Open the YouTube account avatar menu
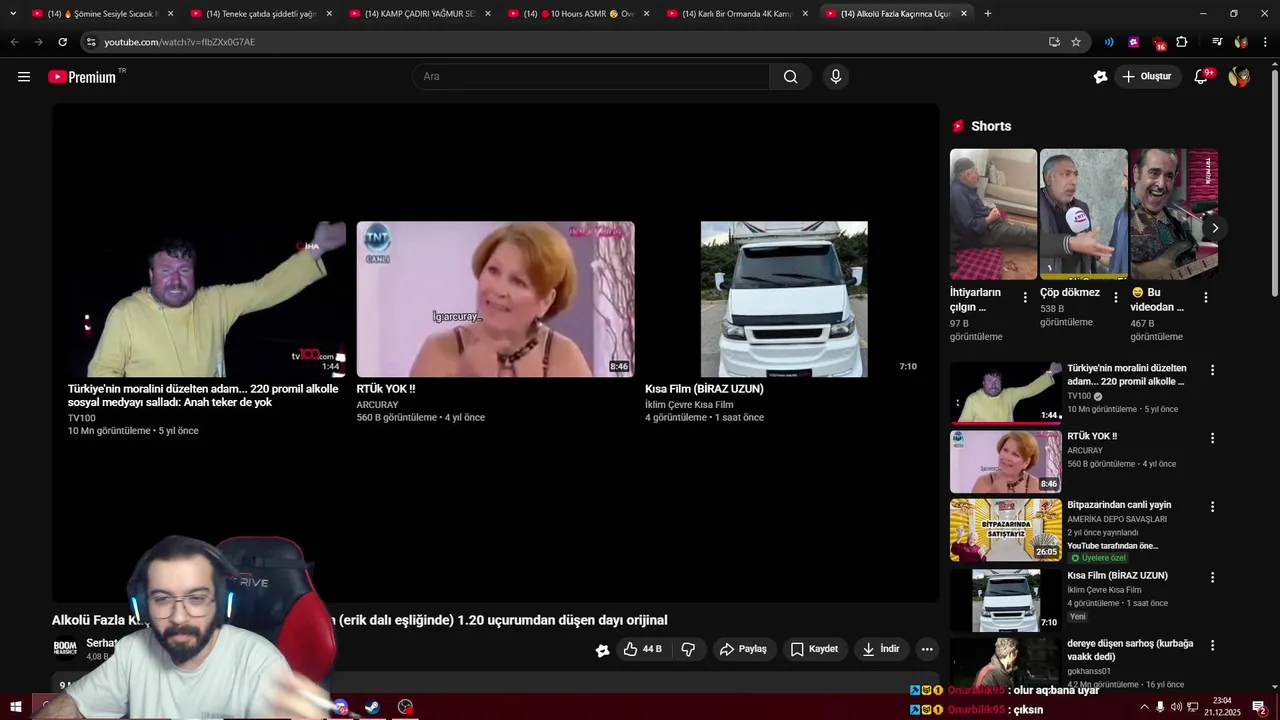The image size is (1280, 720). pos(1239,77)
